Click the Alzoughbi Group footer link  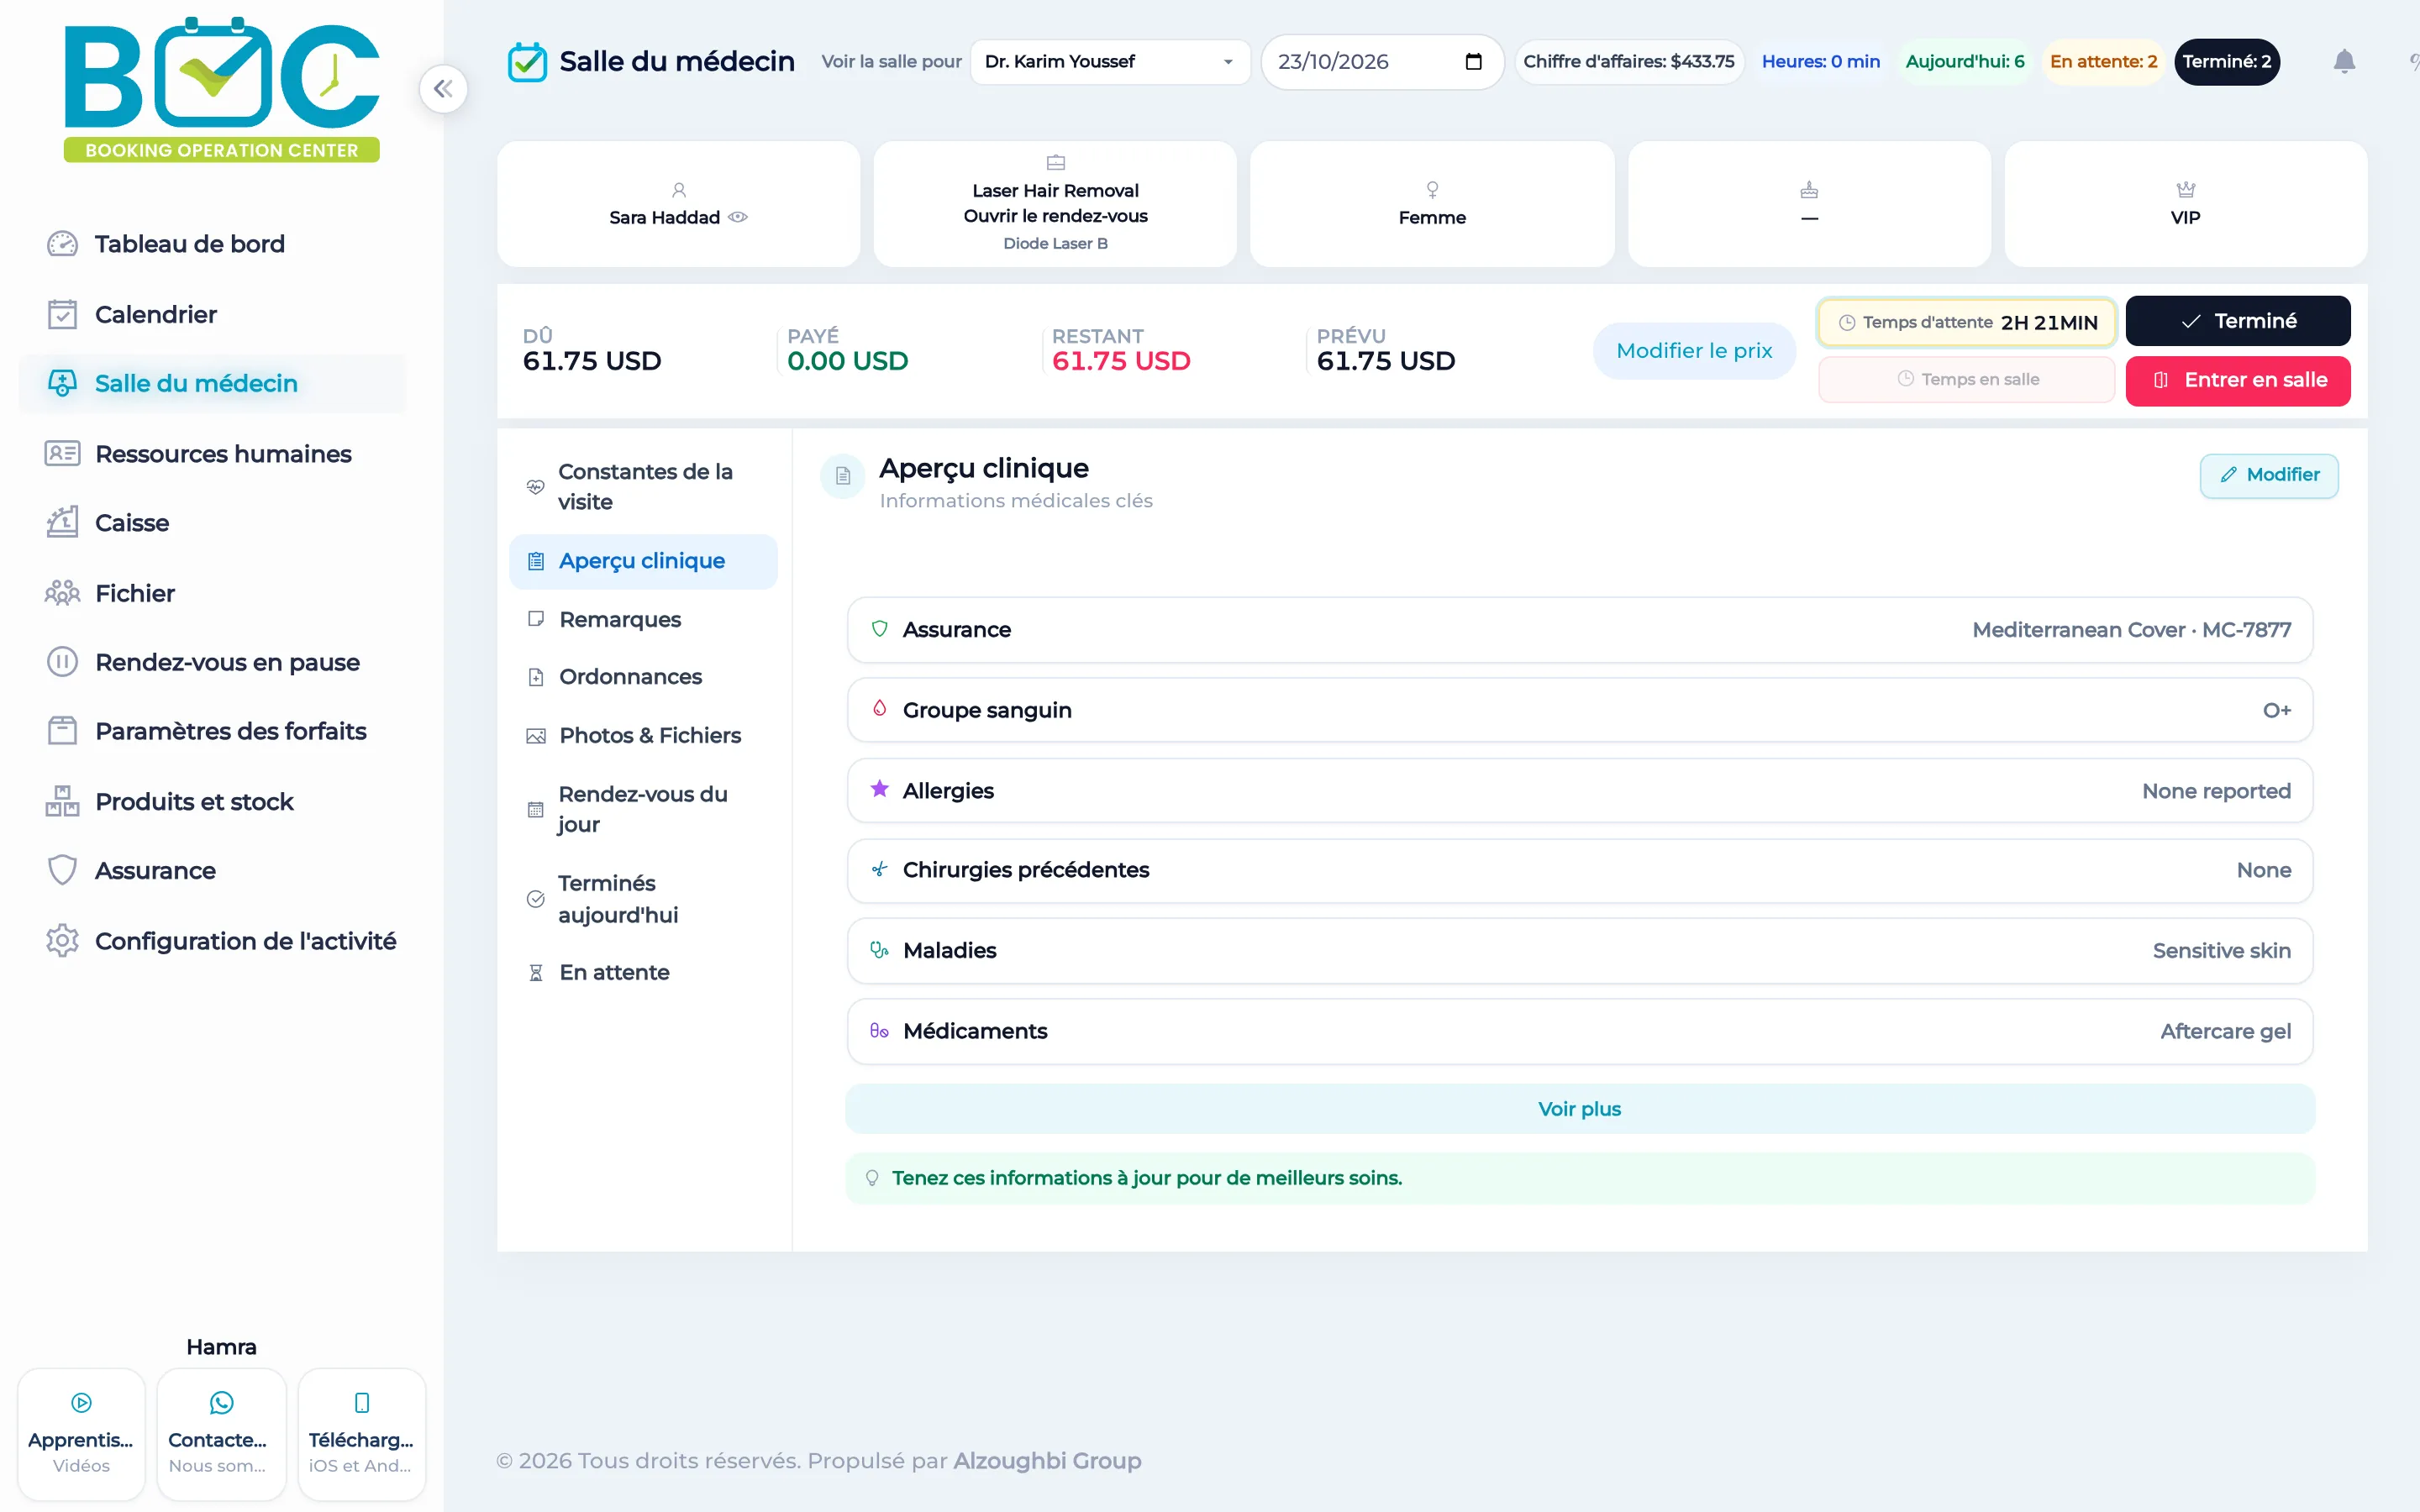tap(1047, 1460)
